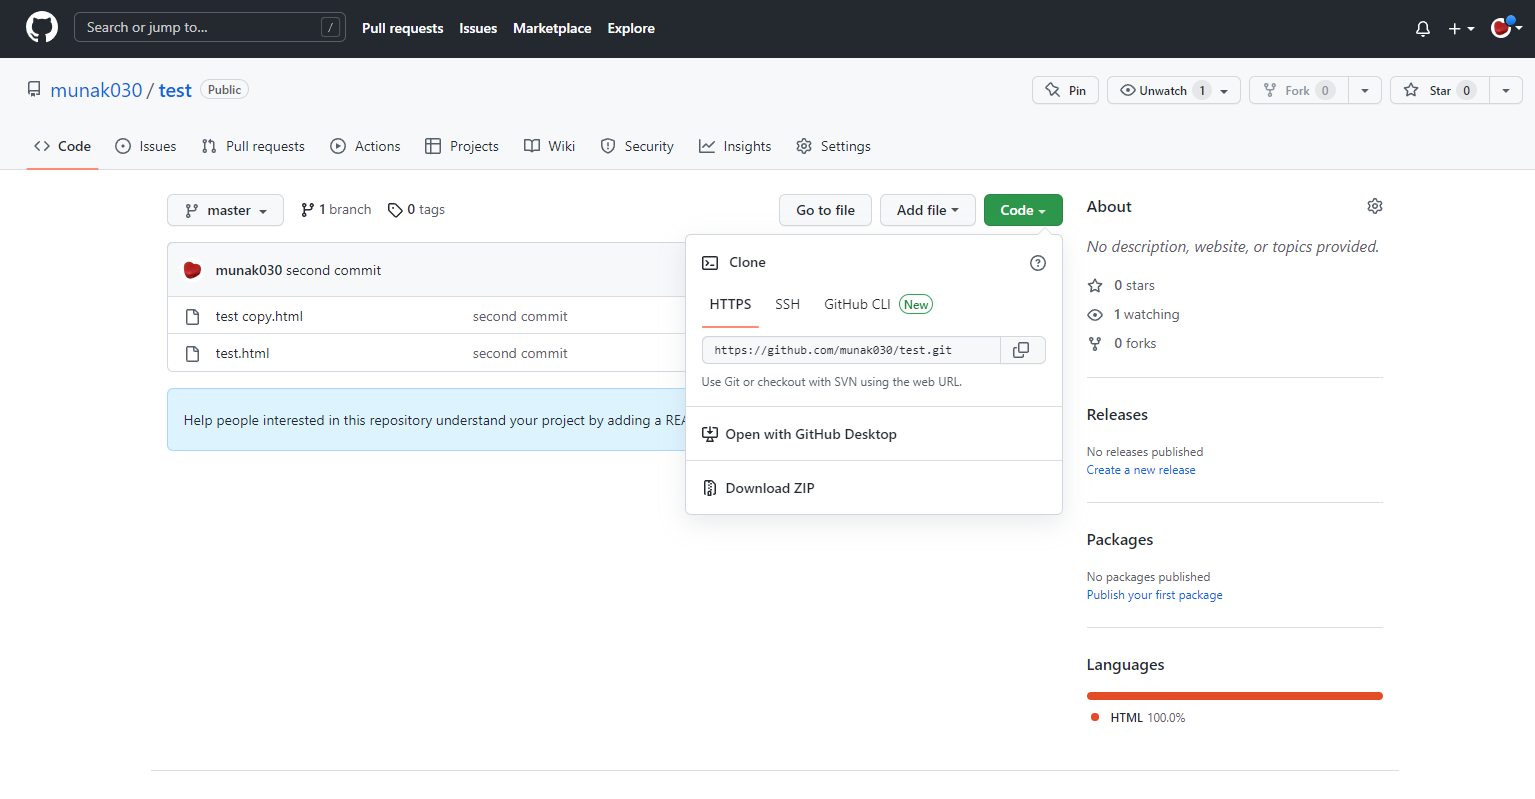1535x799 pixels.
Task: Select the Code repository tab
Action: pyautogui.click(x=62, y=146)
